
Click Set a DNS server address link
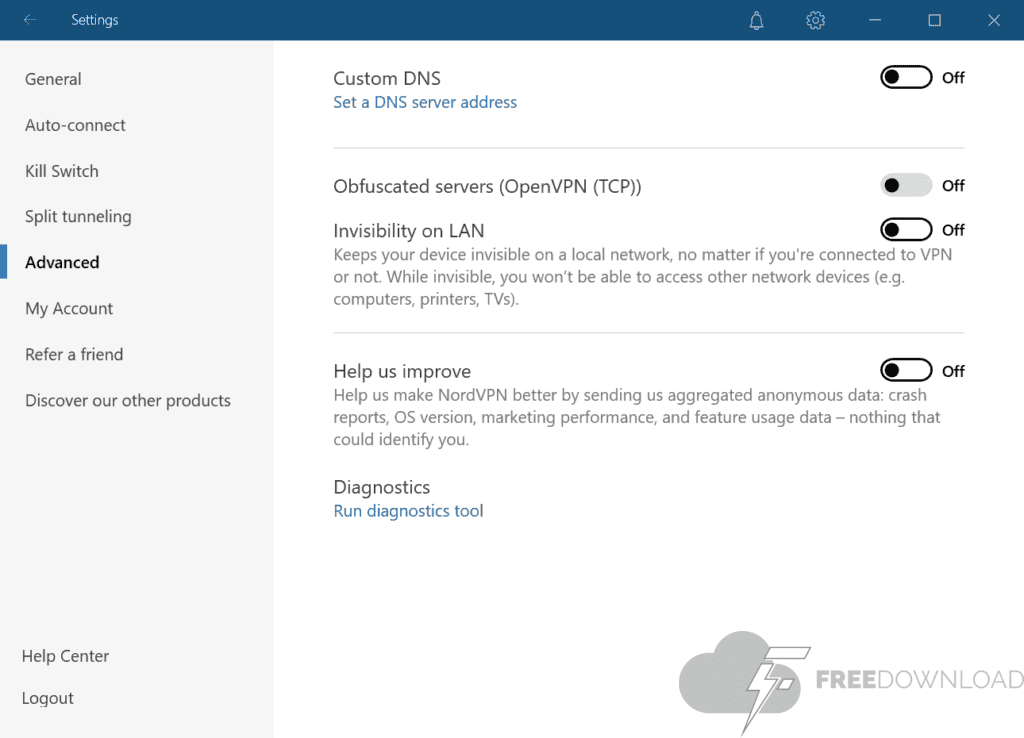[425, 102]
